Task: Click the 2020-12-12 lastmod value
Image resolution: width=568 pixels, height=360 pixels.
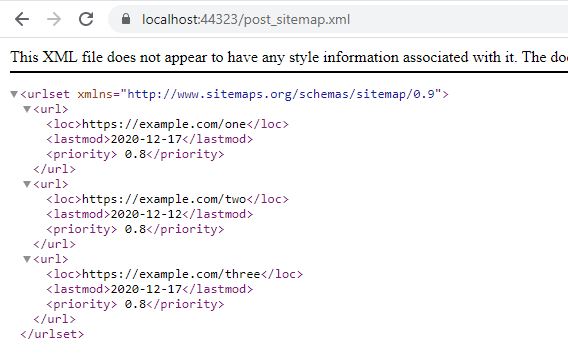Action: 146,214
